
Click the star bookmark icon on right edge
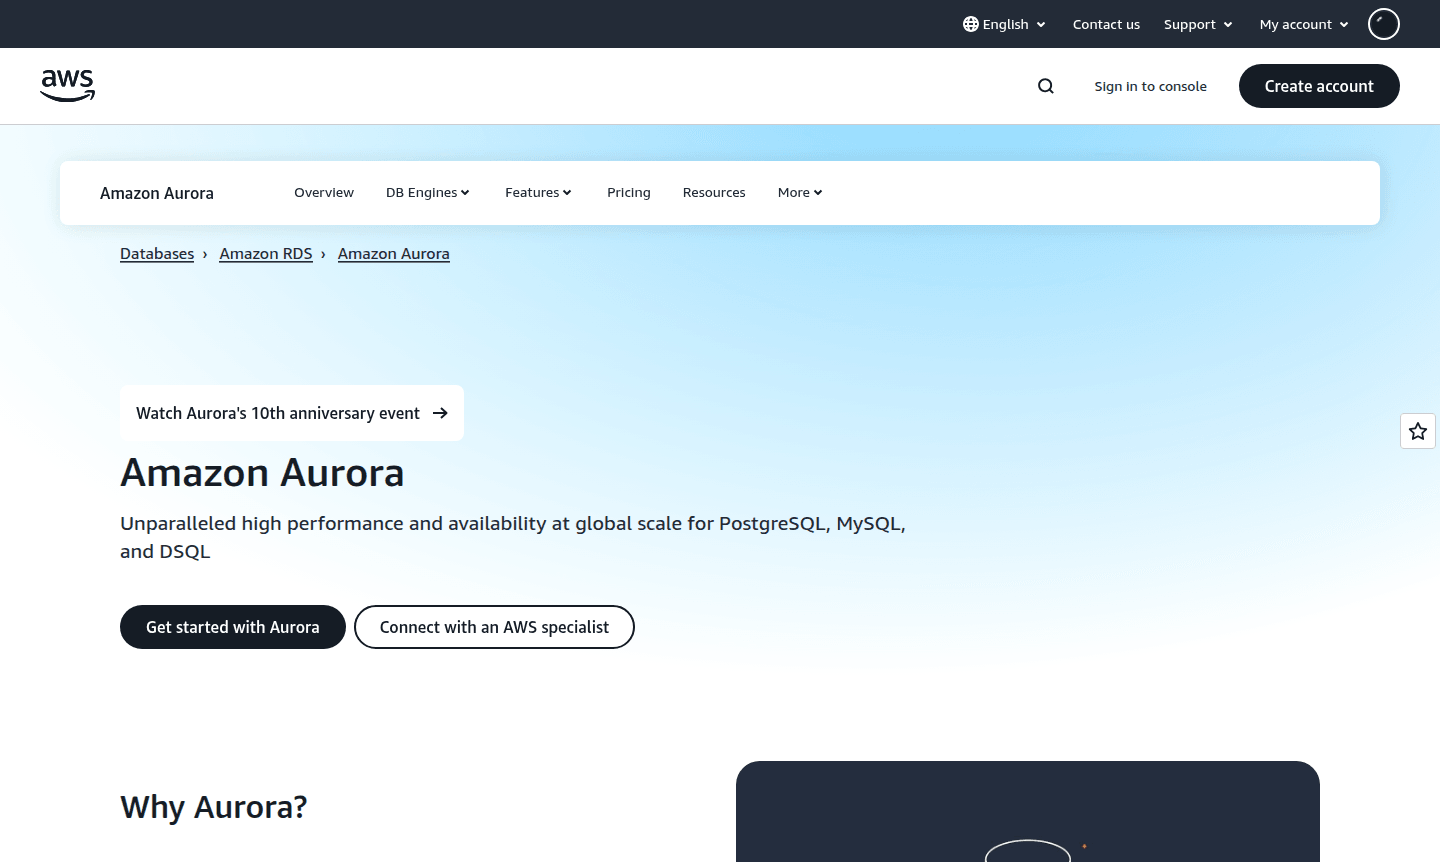pyautogui.click(x=1417, y=431)
